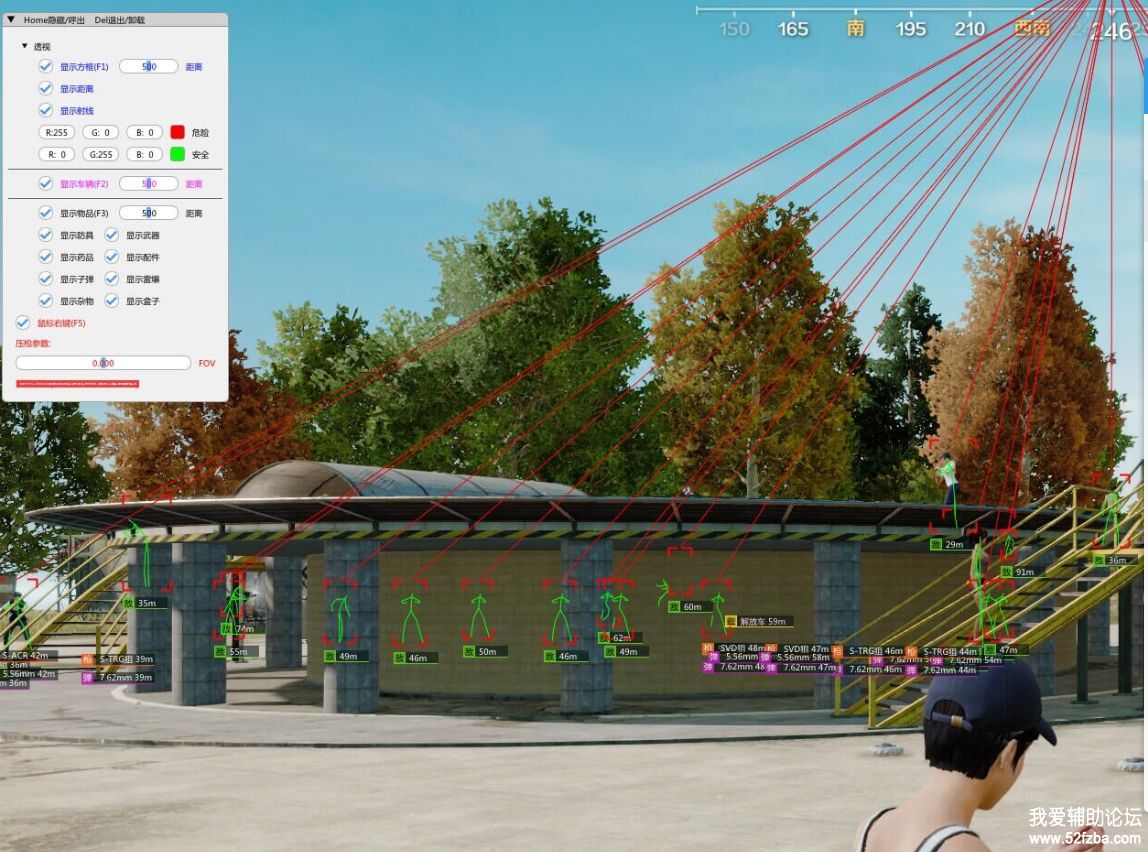
Task: Click the enemy tag reading 60m
Action: pos(690,607)
